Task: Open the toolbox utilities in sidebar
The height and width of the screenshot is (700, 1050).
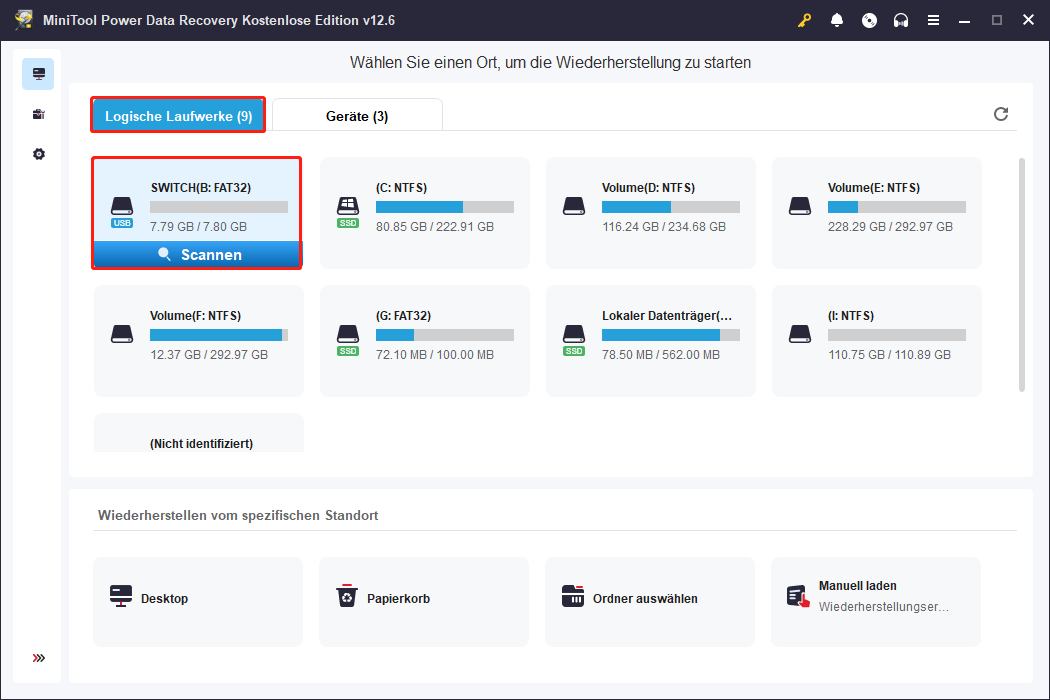Action: tap(38, 114)
